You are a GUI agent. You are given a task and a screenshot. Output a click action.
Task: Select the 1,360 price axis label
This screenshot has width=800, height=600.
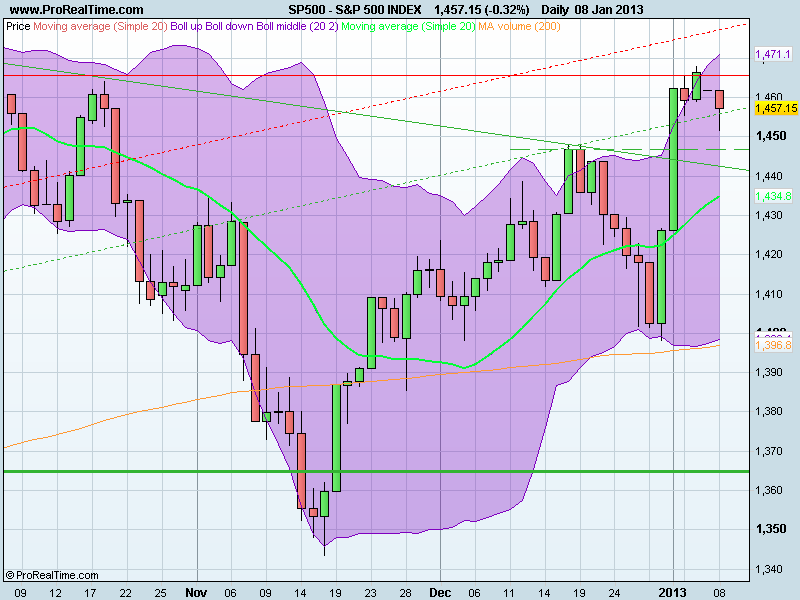769,490
